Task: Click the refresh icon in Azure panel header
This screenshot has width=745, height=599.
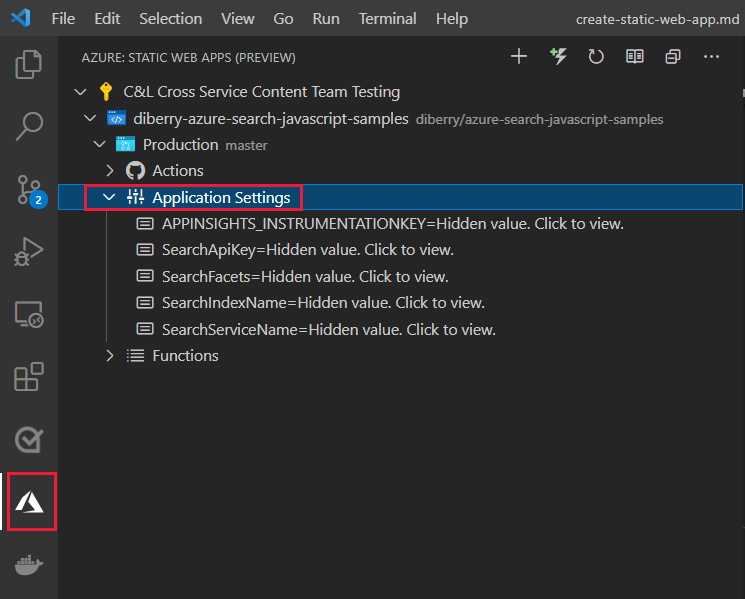Action: pyautogui.click(x=596, y=57)
